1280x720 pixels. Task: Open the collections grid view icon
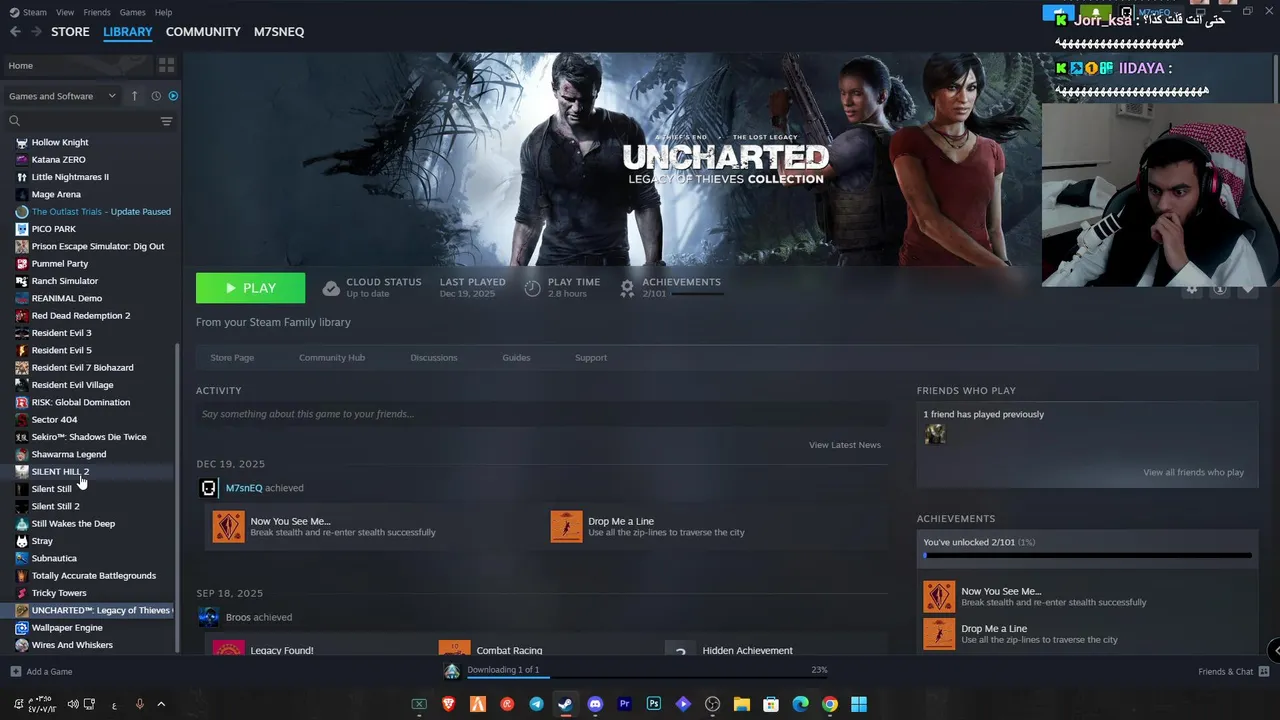pyautogui.click(x=166, y=65)
